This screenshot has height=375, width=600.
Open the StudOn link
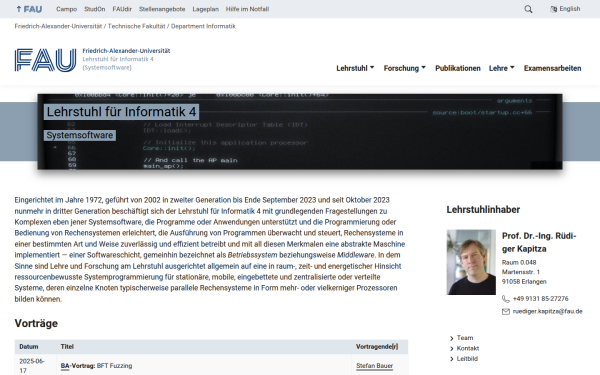[x=95, y=9]
